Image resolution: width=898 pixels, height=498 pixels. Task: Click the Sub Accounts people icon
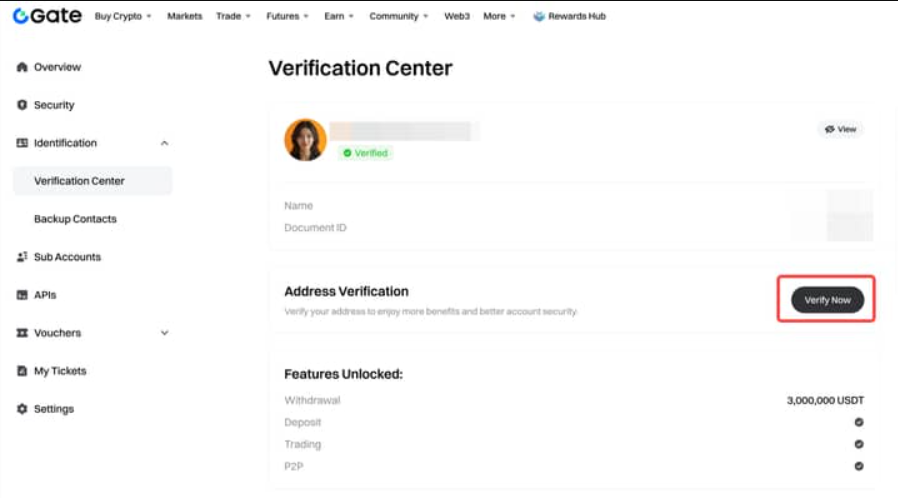click(x=22, y=257)
